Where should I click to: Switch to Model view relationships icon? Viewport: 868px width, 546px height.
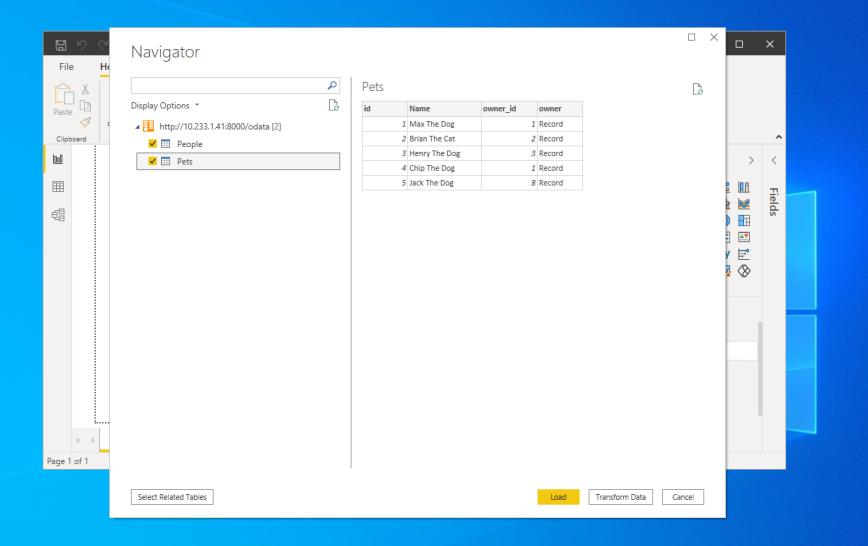[58, 214]
